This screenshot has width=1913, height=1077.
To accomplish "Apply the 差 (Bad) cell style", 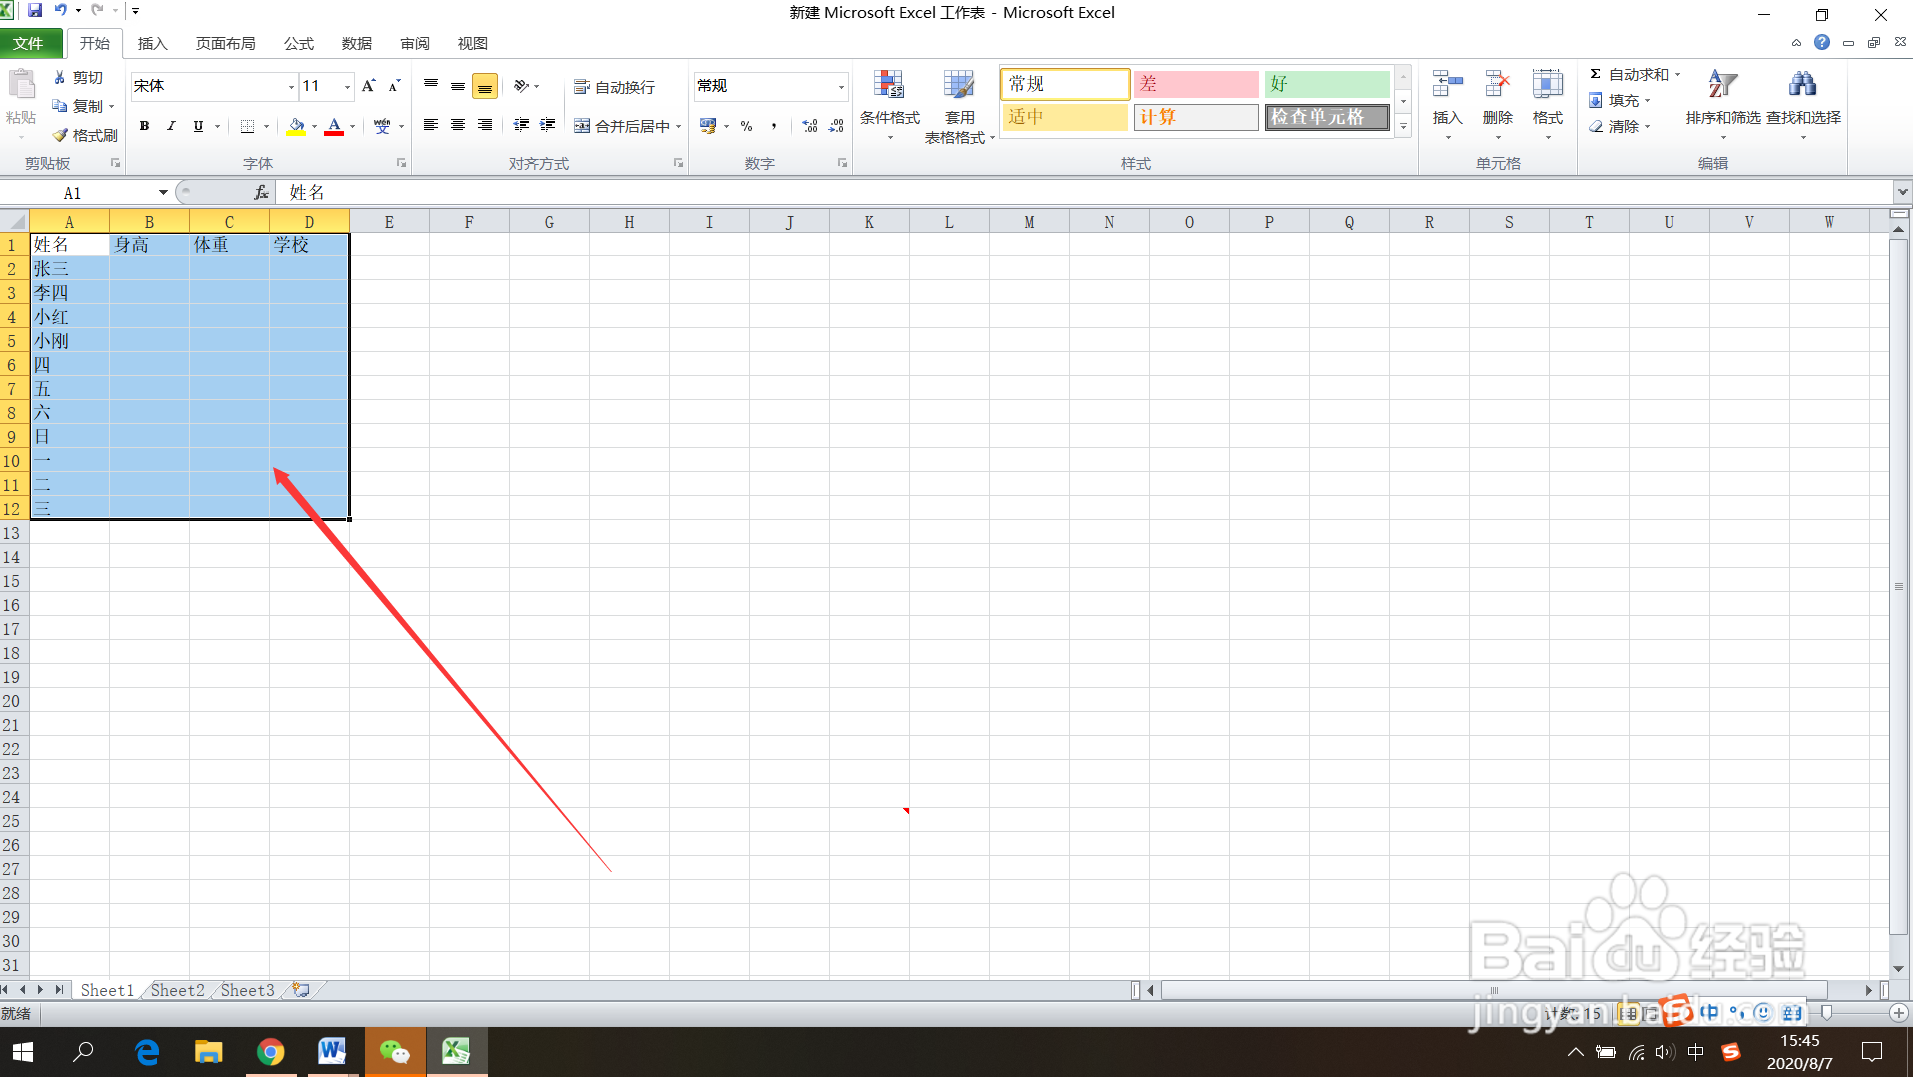I will pyautogui.click(x=1195, y=84).
